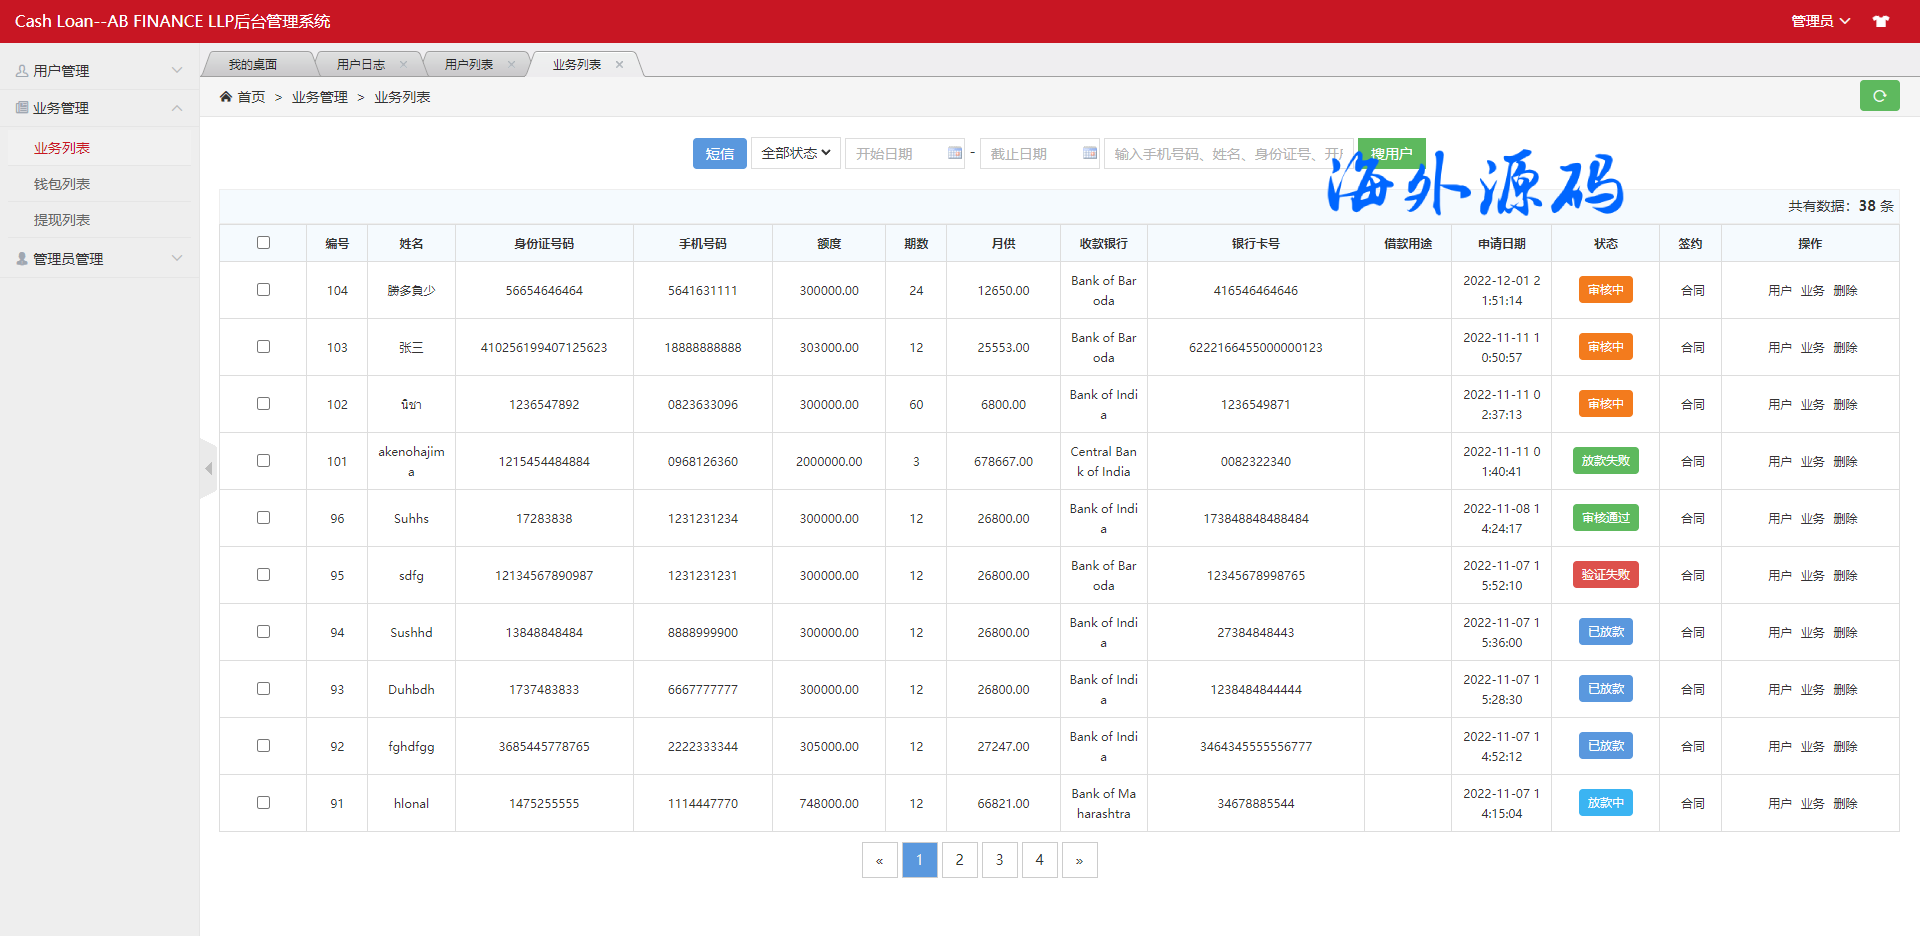Open the end date calendar icon
The image size is (1920, 936).
click(x=1089, y=153)
